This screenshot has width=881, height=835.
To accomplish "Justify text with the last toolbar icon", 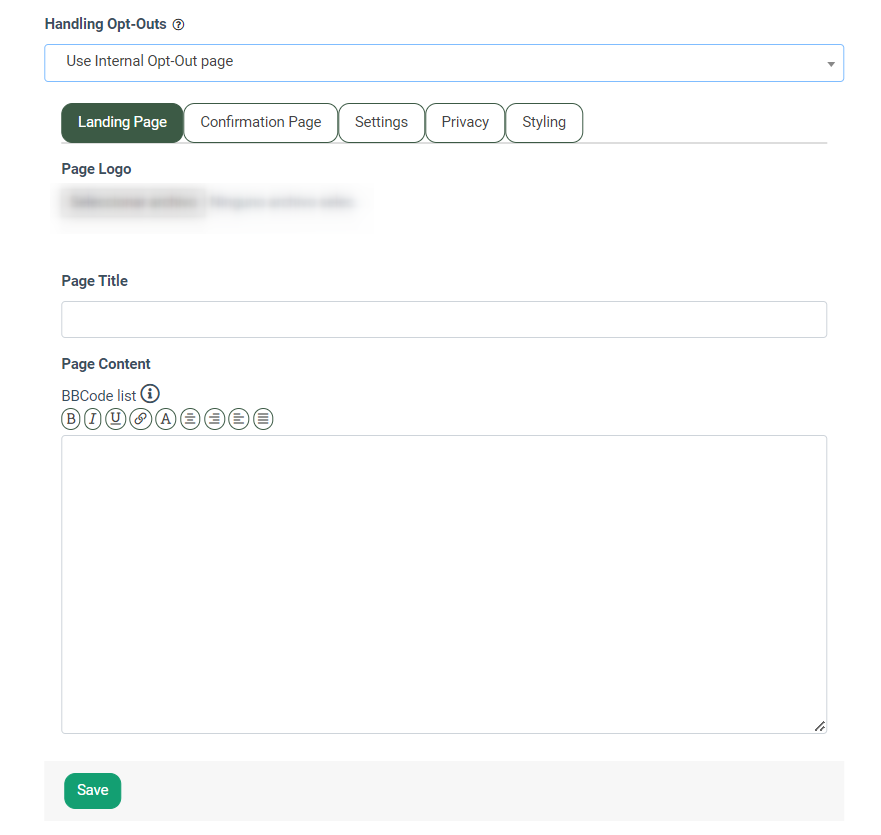I will [x=263, y=419].
